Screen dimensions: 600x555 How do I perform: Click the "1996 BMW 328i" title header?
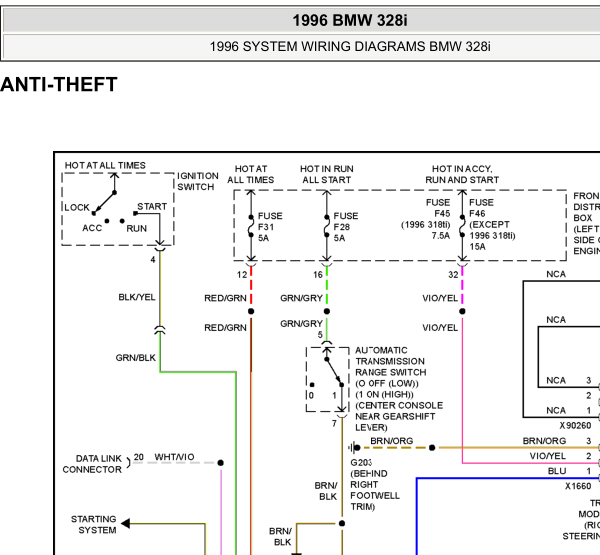350,20
